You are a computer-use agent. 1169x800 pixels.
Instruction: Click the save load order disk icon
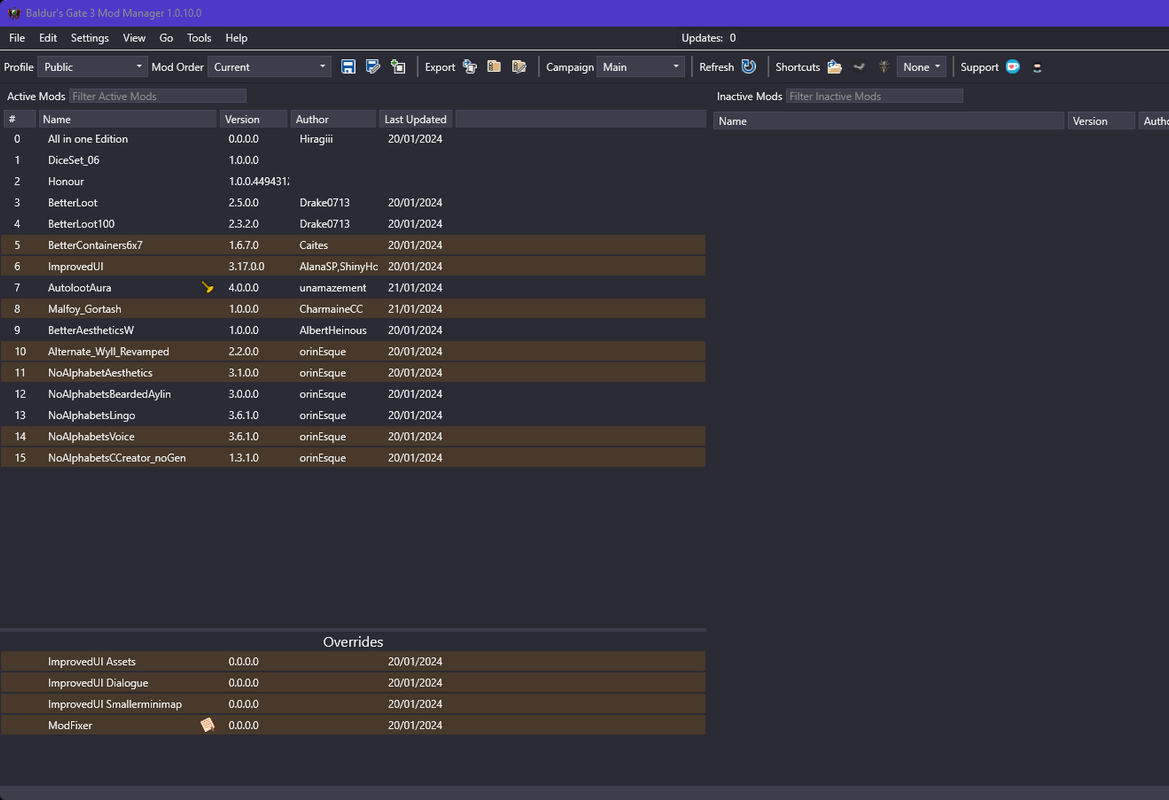tap(348, 67)
